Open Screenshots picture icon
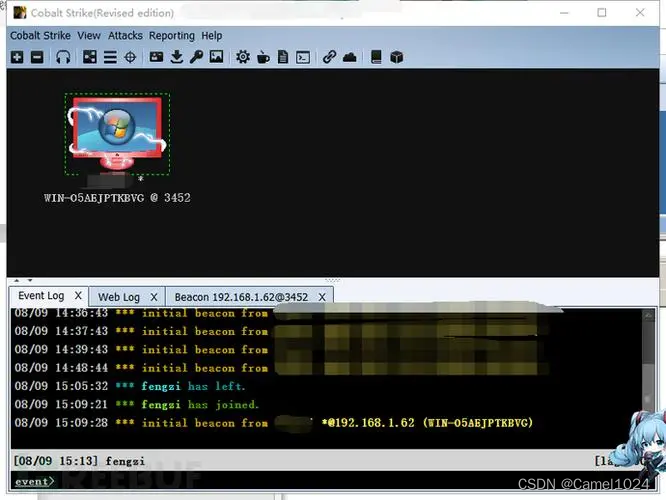The width and height of the screenshot is (666, 500). [216, 57]
